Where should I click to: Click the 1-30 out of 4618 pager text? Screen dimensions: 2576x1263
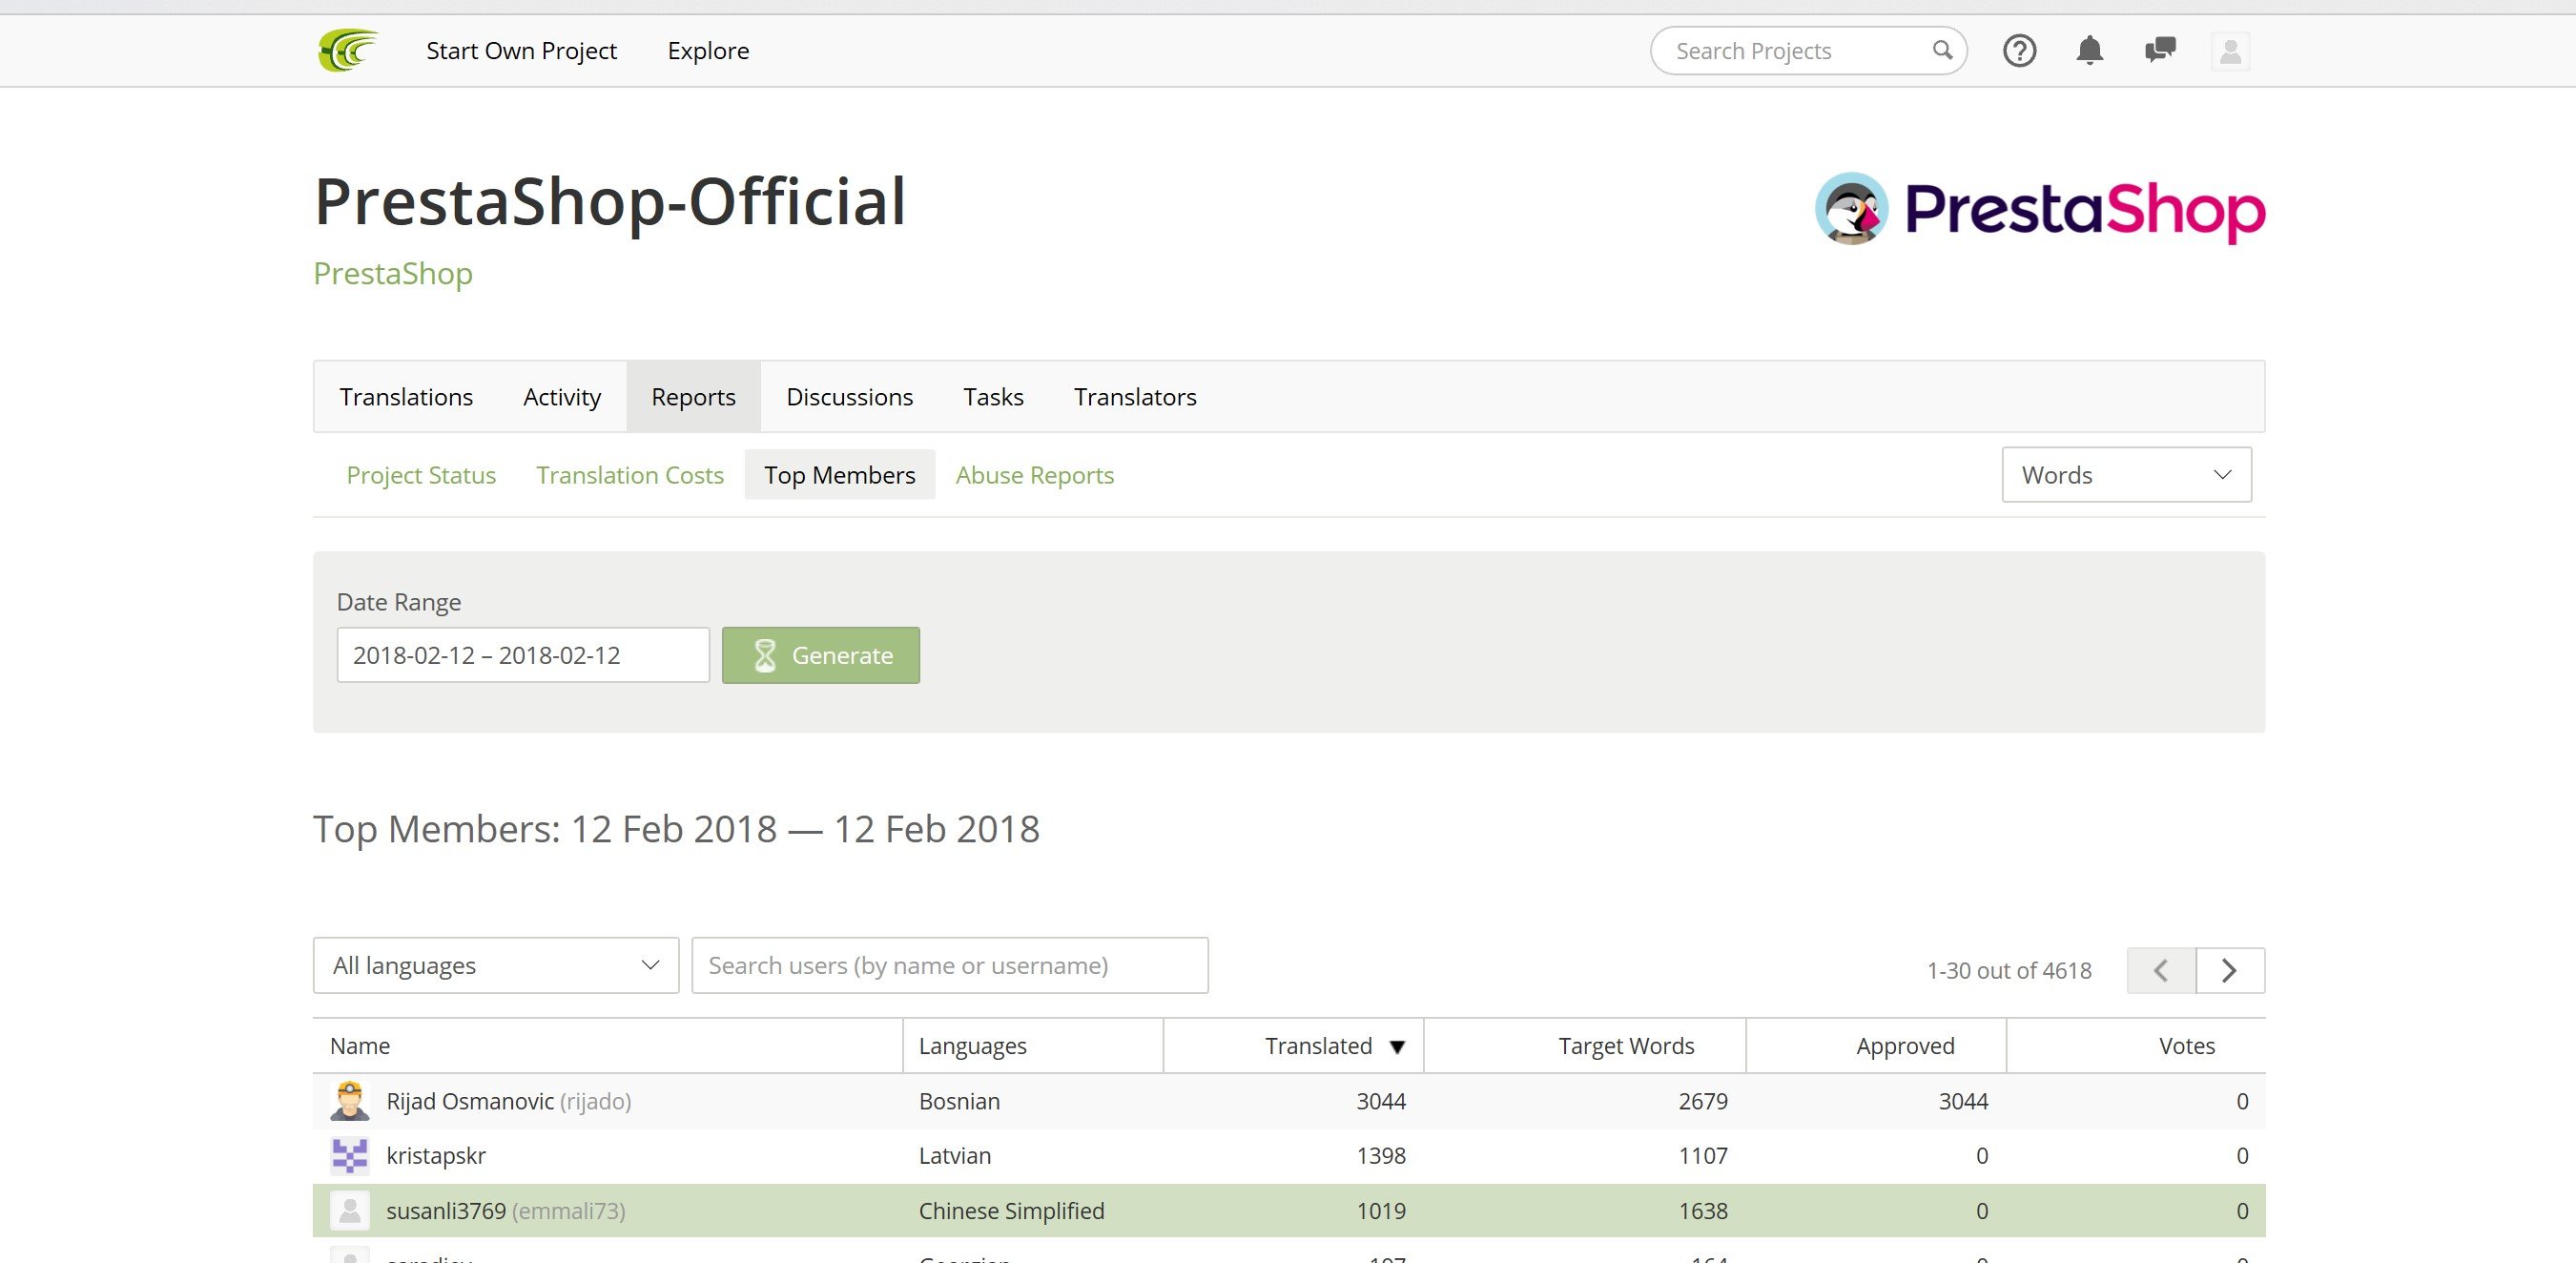click(x=2009, y=970)
